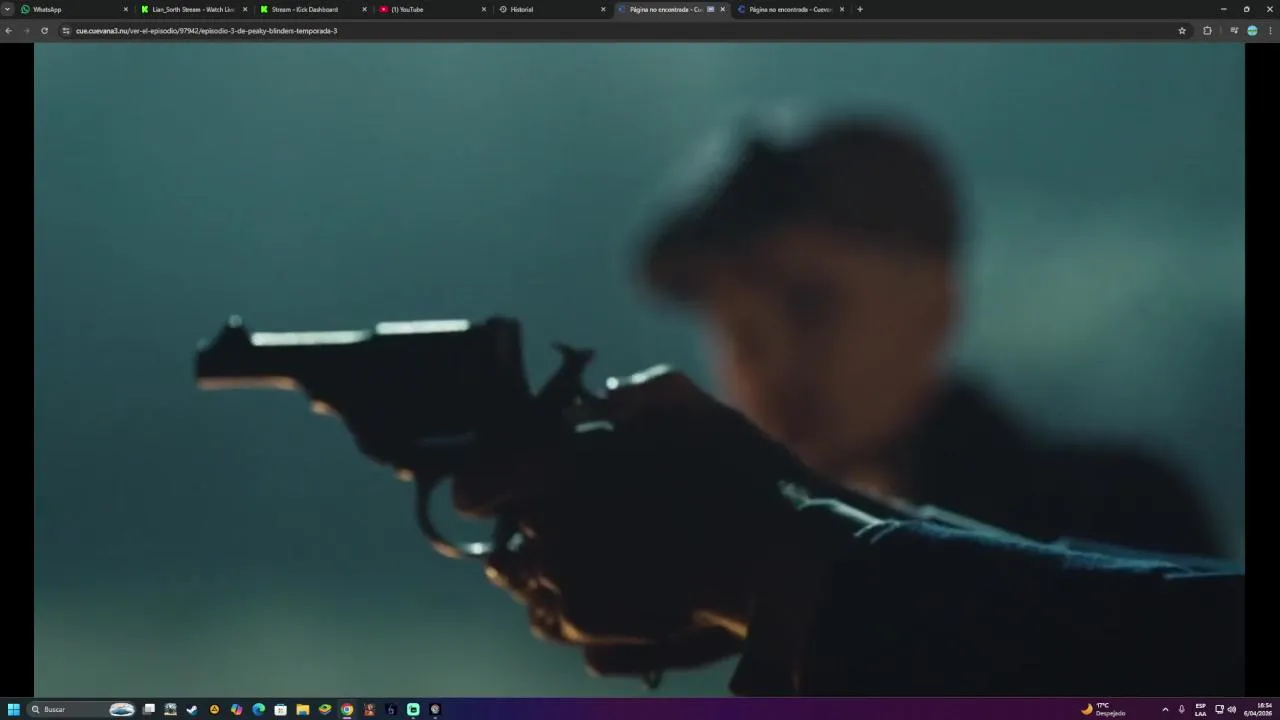Open the green Kick app taskbar icon
The width and height of the screenshot is (1280, 720).
(x=413, y=709)
